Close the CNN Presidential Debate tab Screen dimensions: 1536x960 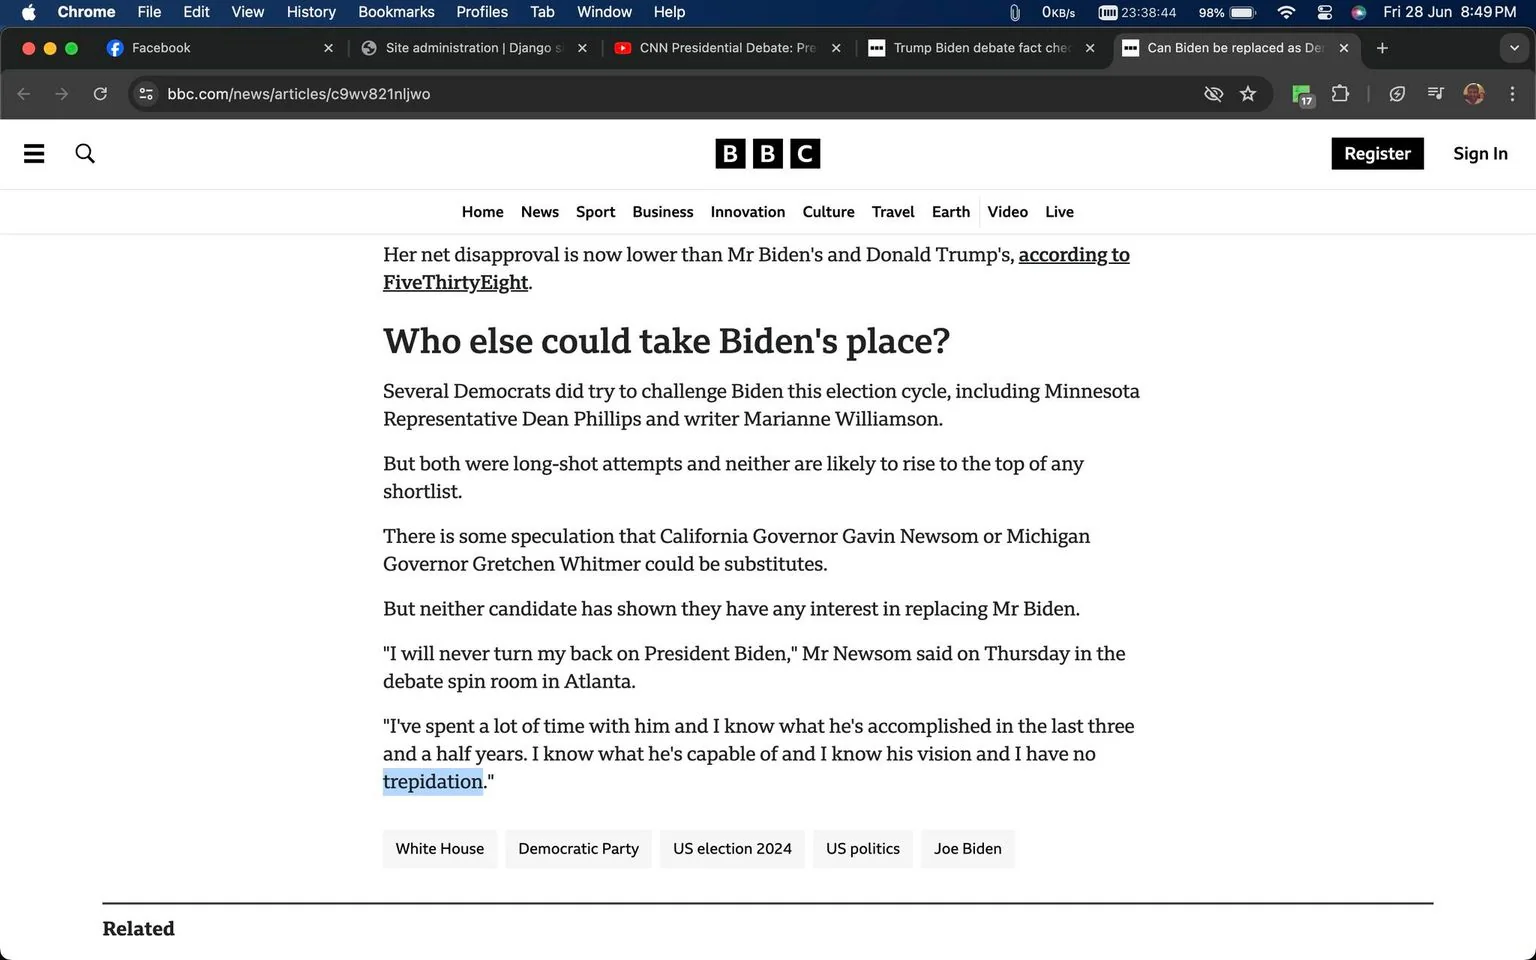pos(836,48)
